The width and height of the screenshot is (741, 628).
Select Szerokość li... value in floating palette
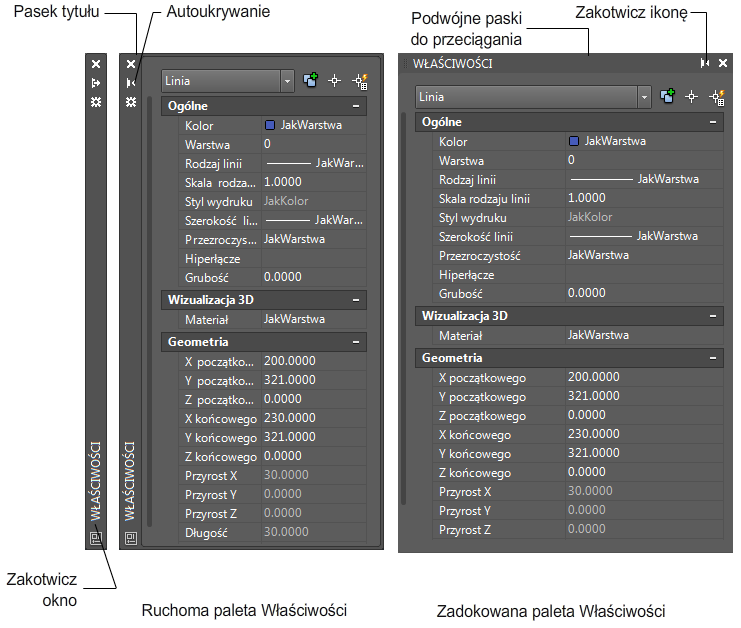tap(314, 220)
